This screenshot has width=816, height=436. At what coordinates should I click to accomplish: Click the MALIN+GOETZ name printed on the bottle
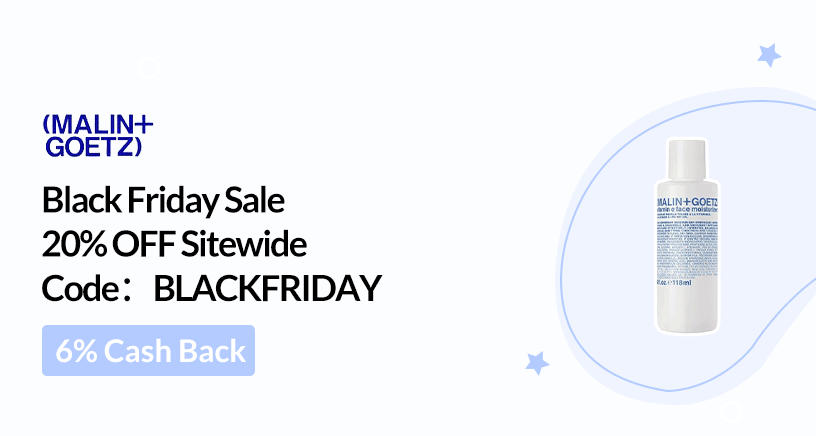[x=691, y=200]
